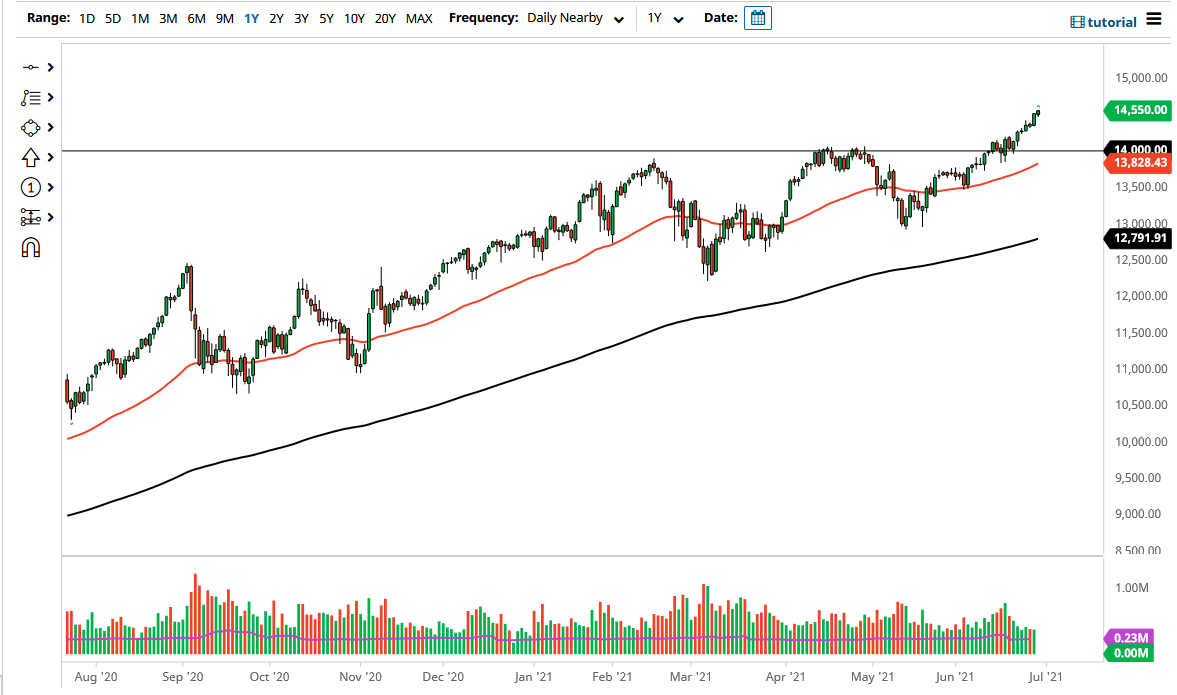1177x695 pixels.
Task: Select the annotation list tool
Action: (30, 97)
